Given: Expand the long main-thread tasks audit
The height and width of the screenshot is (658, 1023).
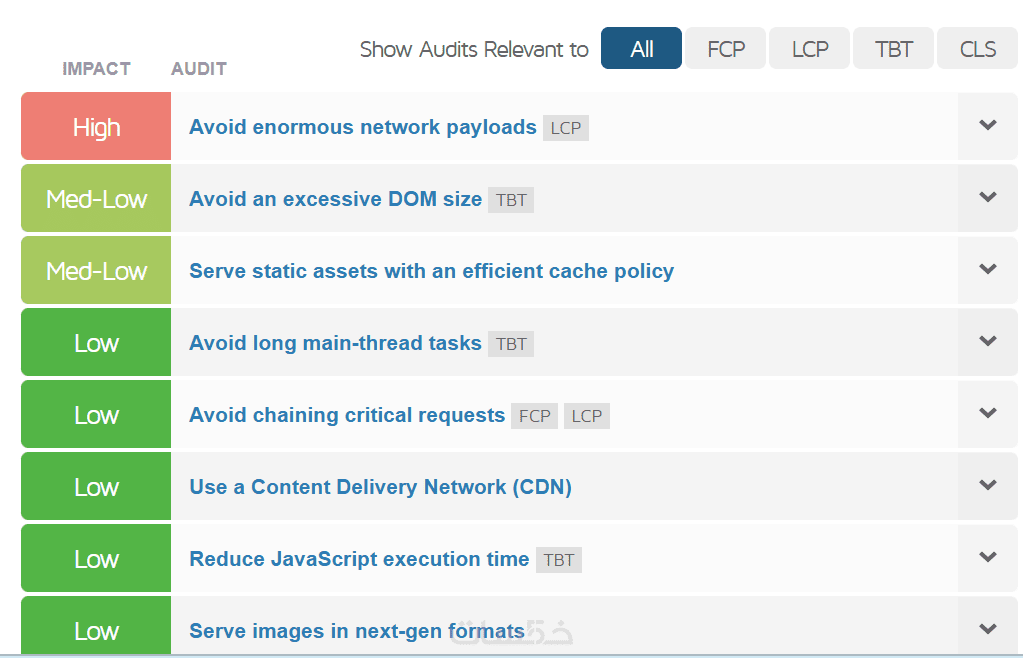Looking at the screenshot, I should pos(988,342).
